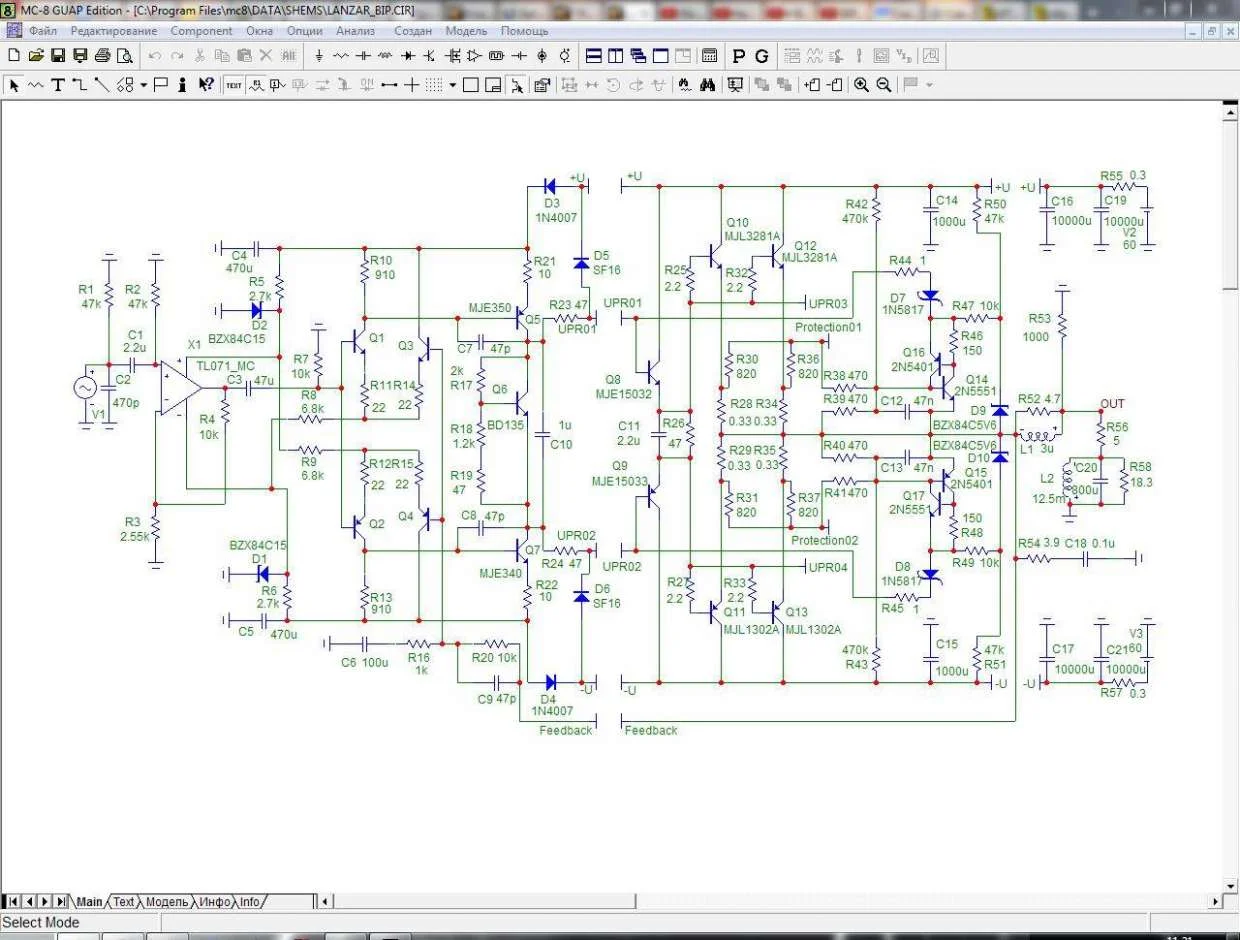Choose the capacitor component icon
1240x940 pixels.
[x=363, y=56]
